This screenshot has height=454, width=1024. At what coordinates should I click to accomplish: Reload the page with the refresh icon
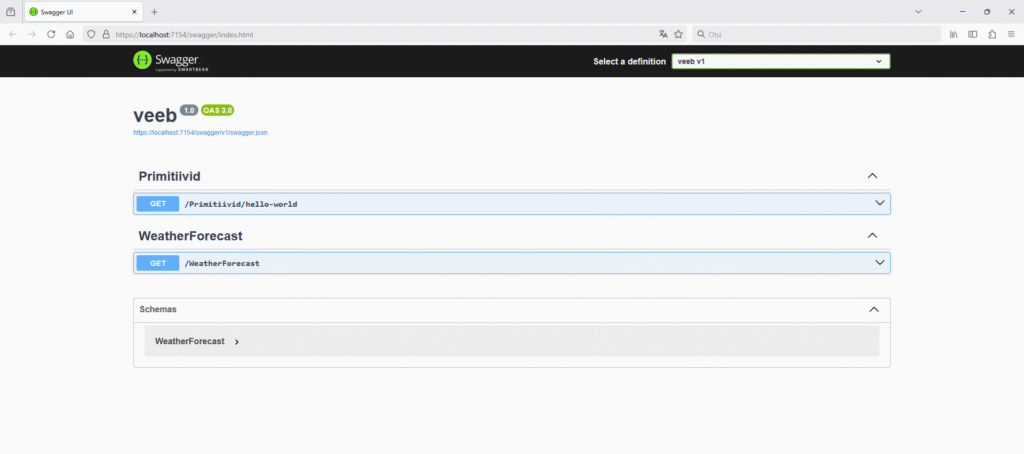tap(51, 34)
